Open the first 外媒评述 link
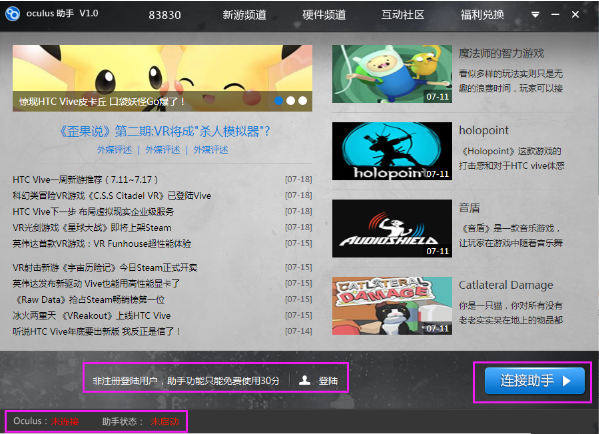 coord(114,150)
